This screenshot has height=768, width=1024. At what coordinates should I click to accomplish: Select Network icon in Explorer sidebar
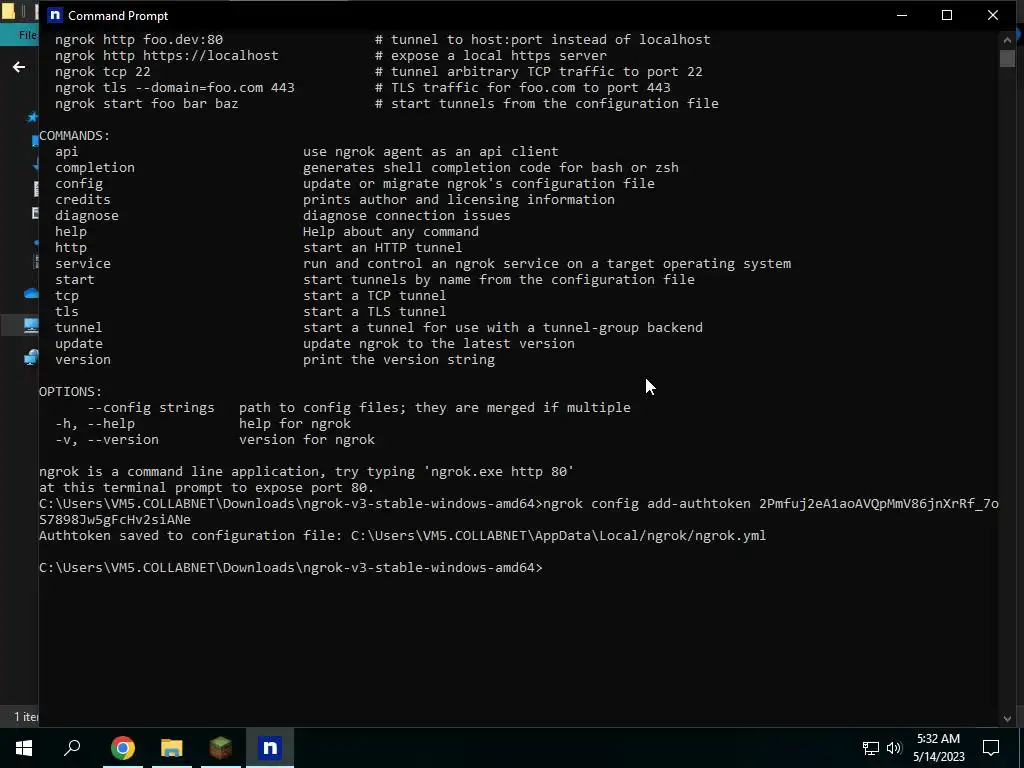[31, 357]
